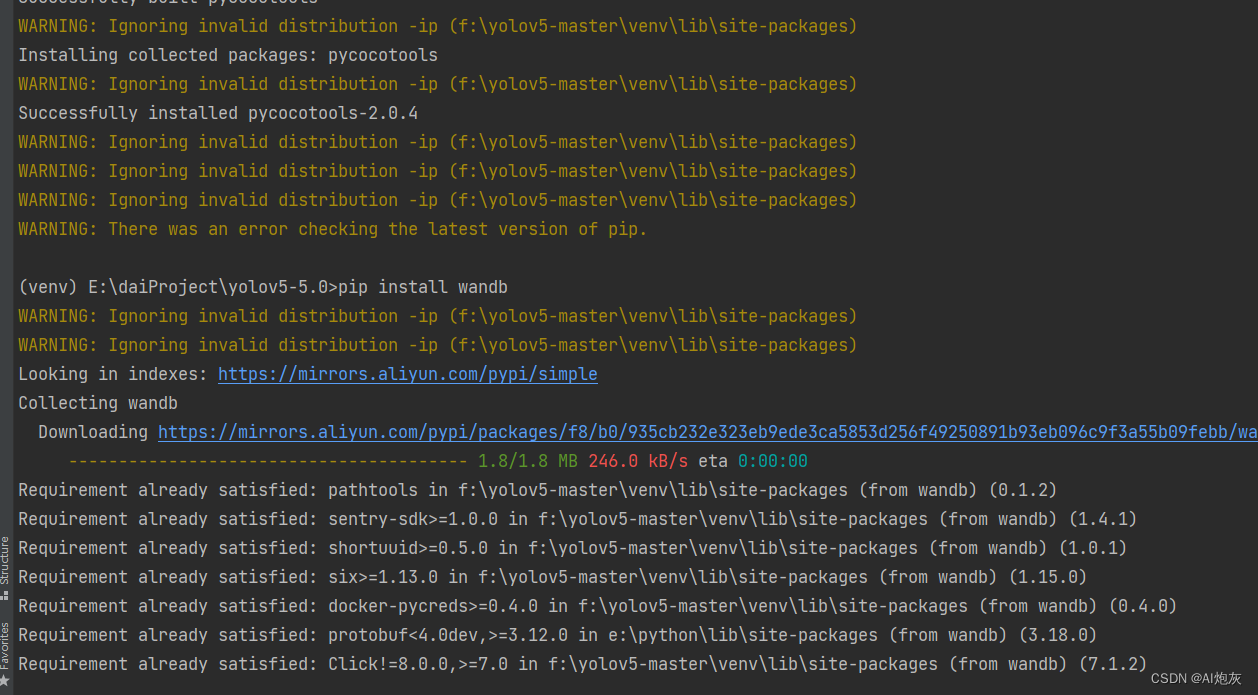Click the sentry-sdk>=1.0.0 requirement line

tap(578, 519)
